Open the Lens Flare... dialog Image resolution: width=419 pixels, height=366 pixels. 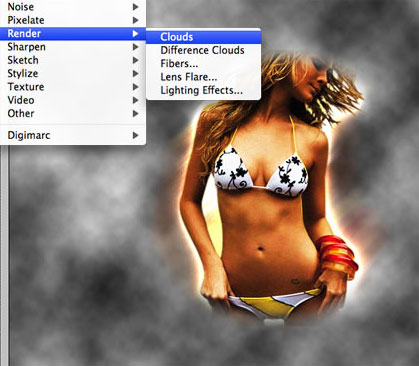coord(203,77)
